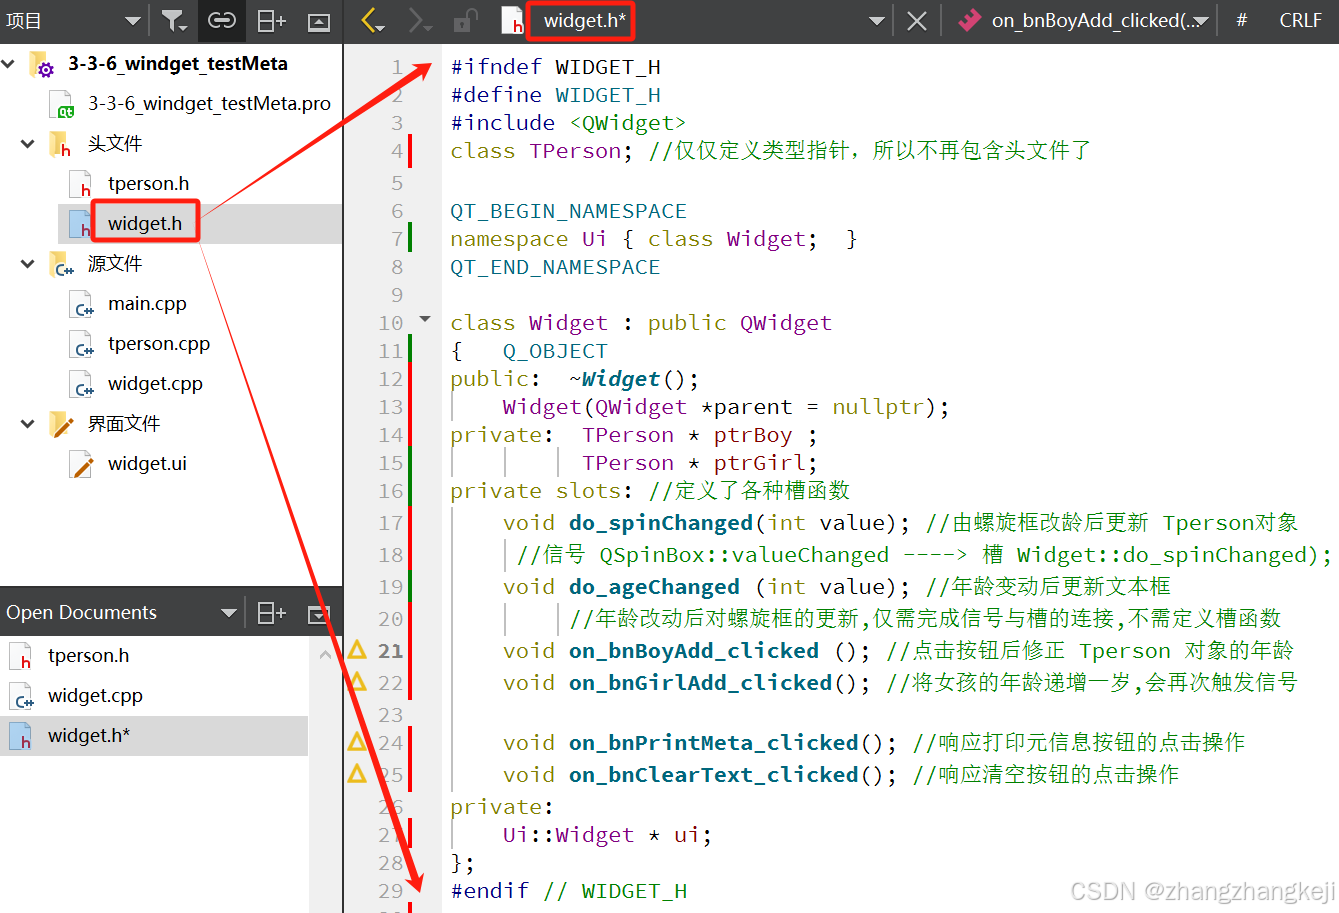Select the 3-3-6_windget_testMeta project
Screen dimensions: 1339x913
coord(177,64)
